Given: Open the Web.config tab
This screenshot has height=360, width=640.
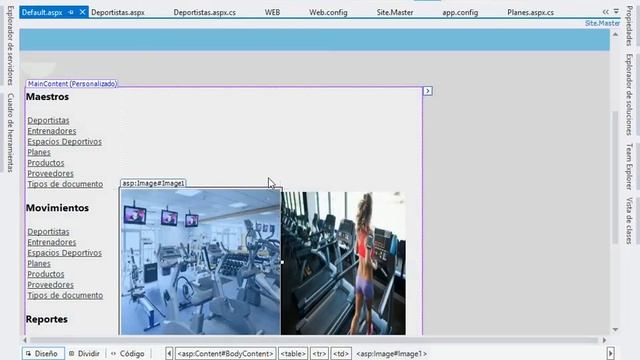Looking at the screenshot, I should tap(328, 12).
